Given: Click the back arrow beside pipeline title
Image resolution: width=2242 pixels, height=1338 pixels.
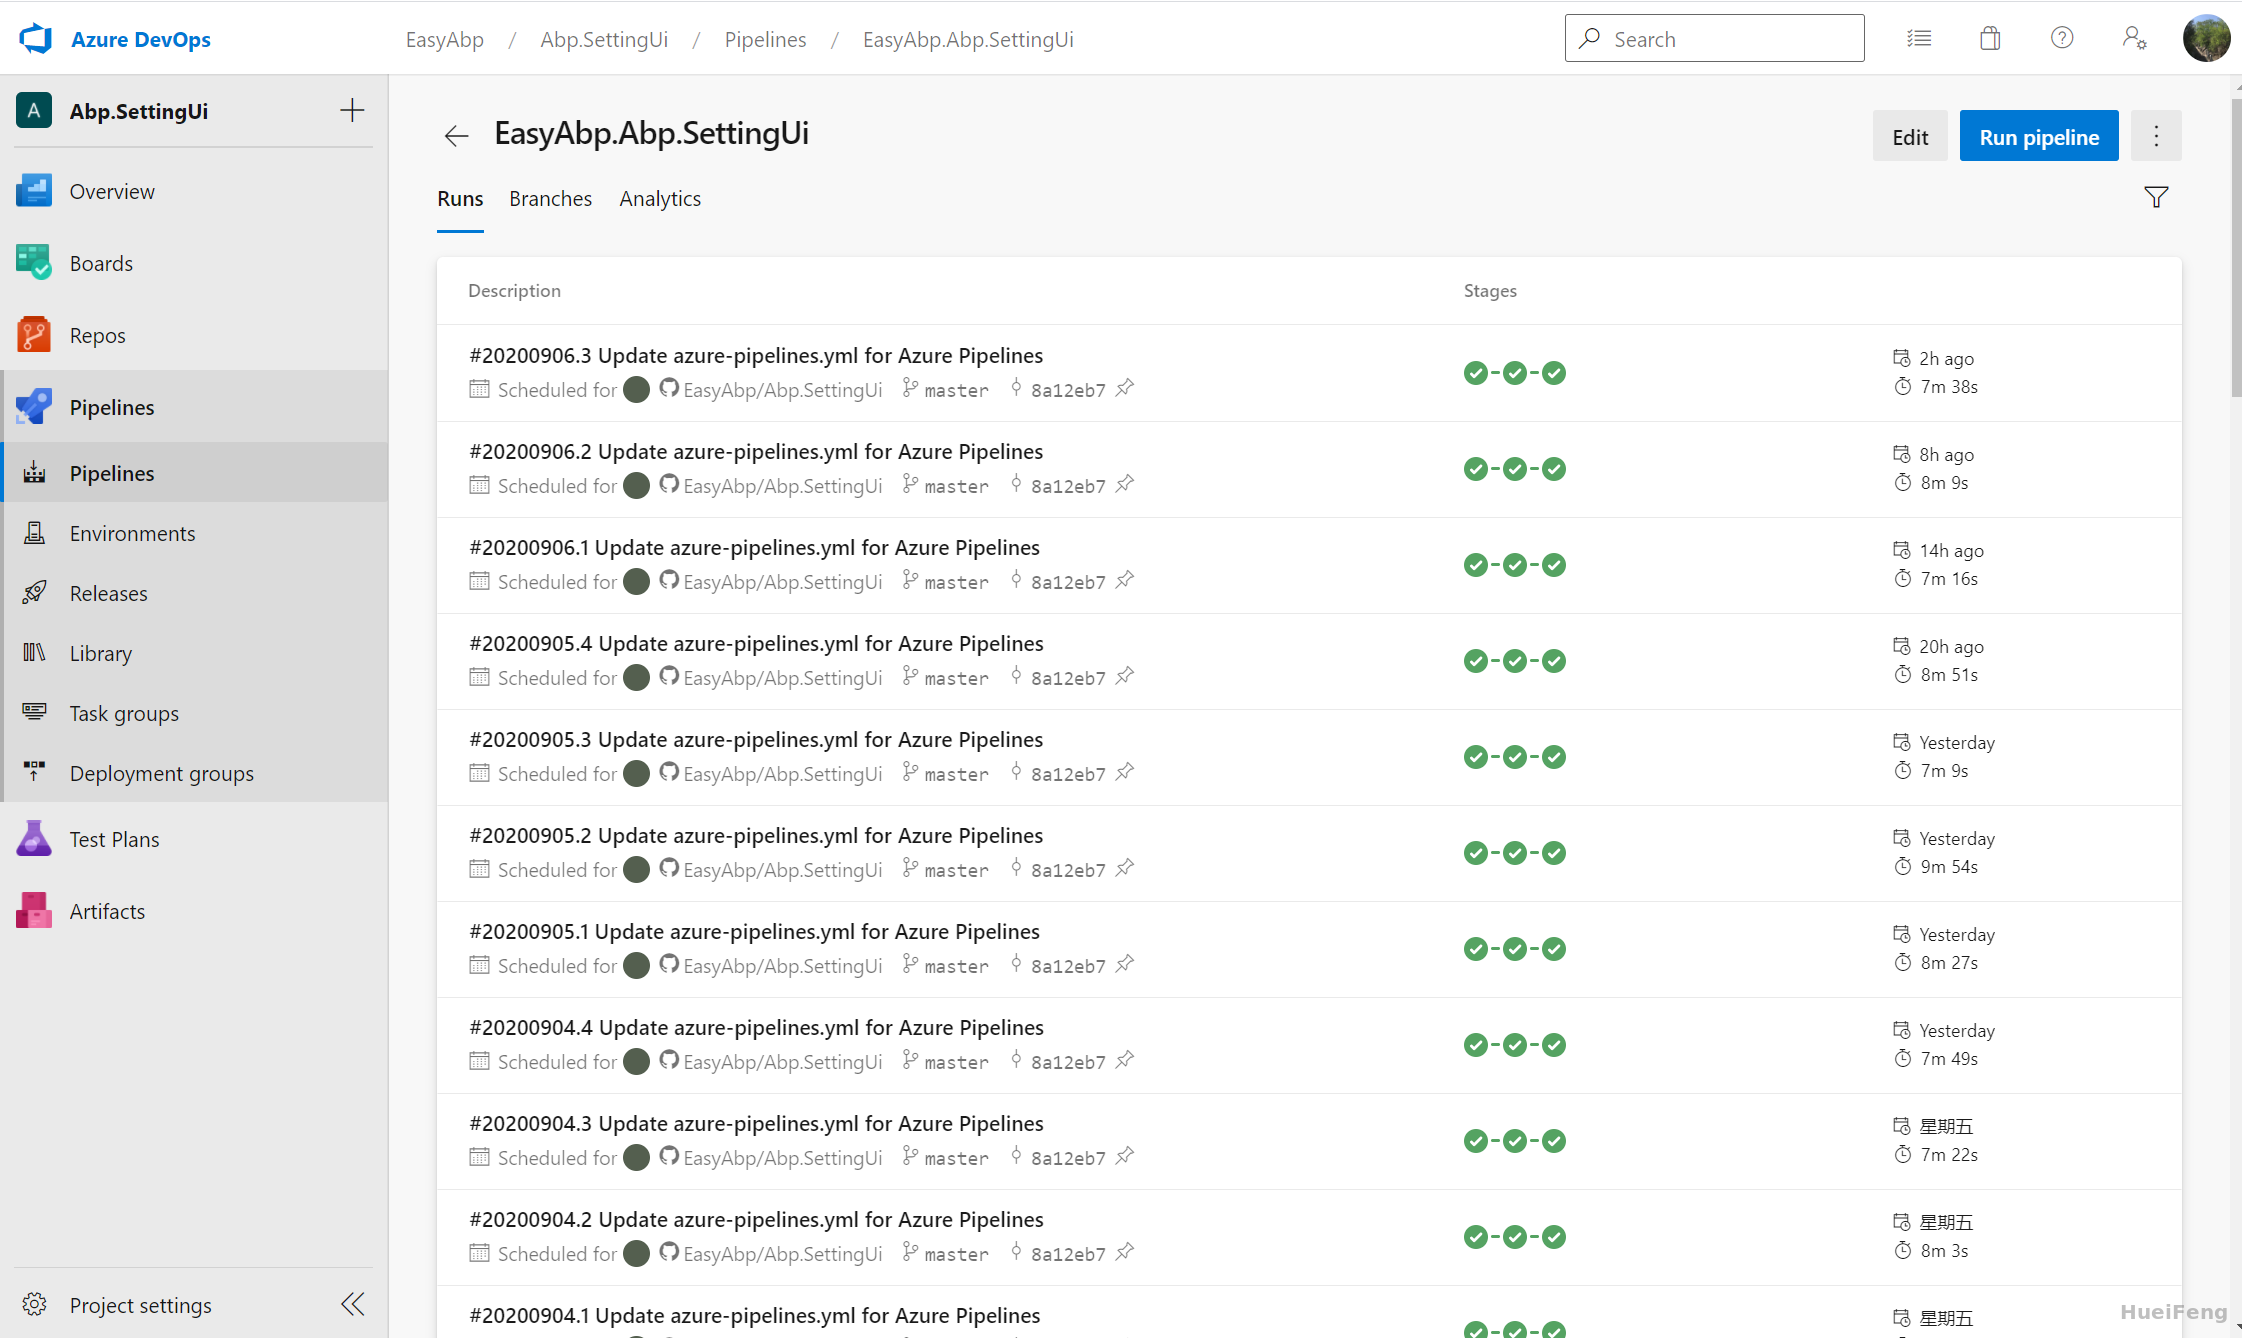Looking at the screenshot, I should (456, 136).
